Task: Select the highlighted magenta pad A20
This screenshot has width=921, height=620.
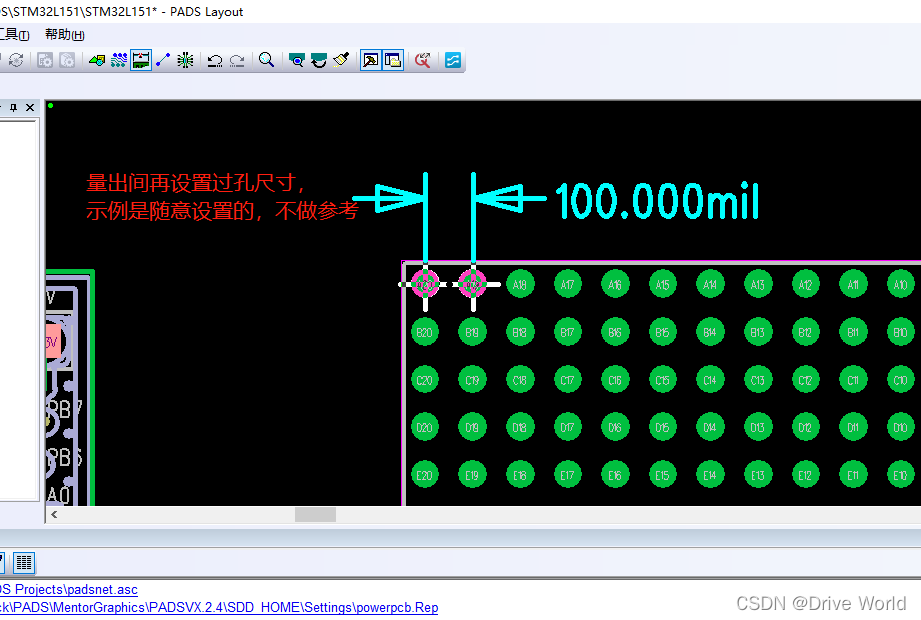Action: coord(425,284)
